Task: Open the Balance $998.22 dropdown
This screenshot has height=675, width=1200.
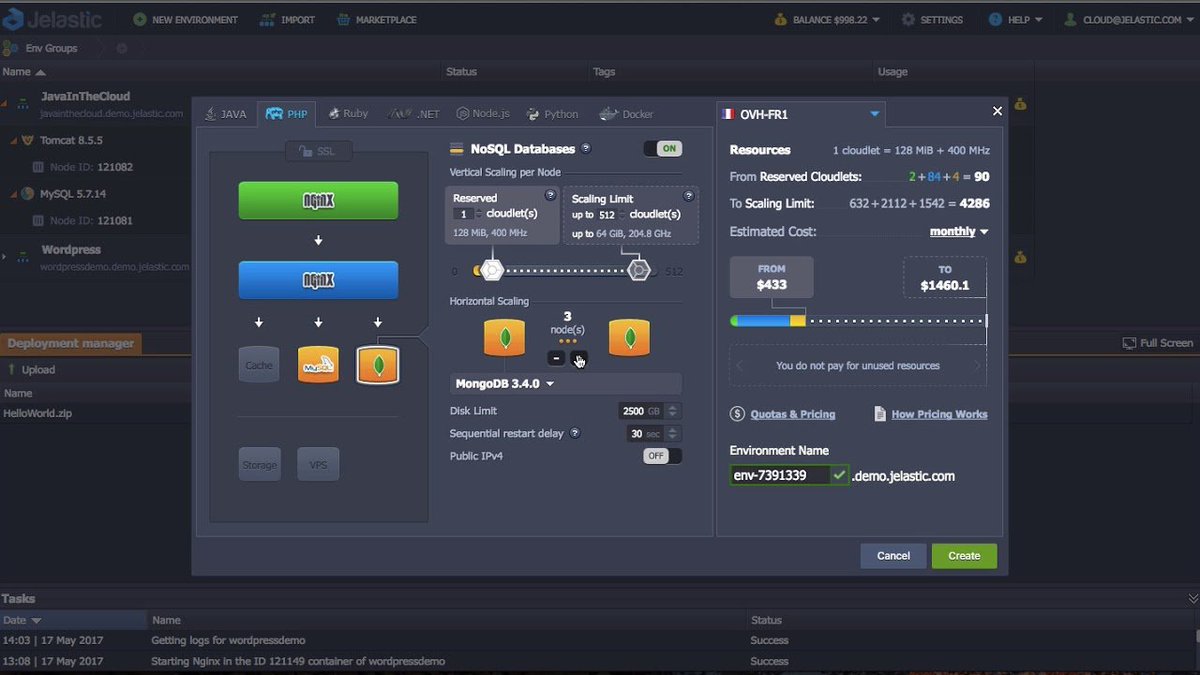Action: click(x=827, y=19)
